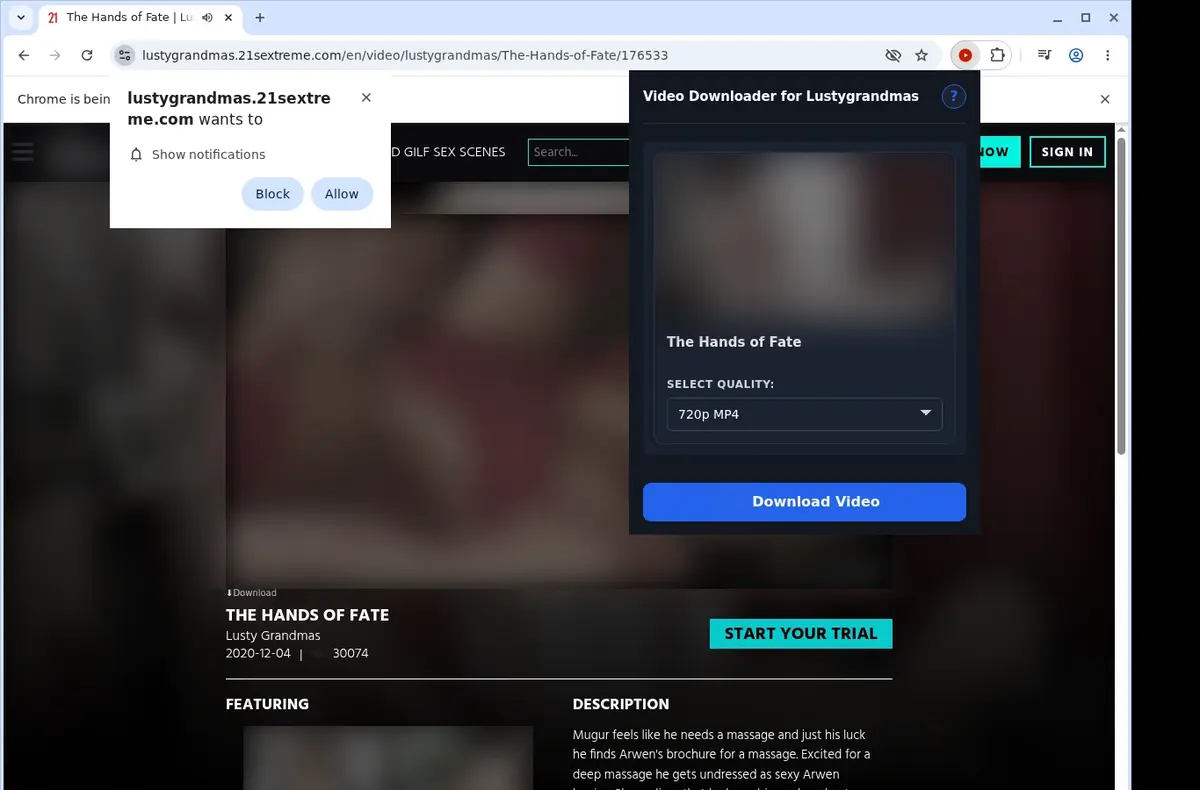This screenshot has width=1200, height=790.
Task: Click the FEATURING heading
Action: (267, 704)
